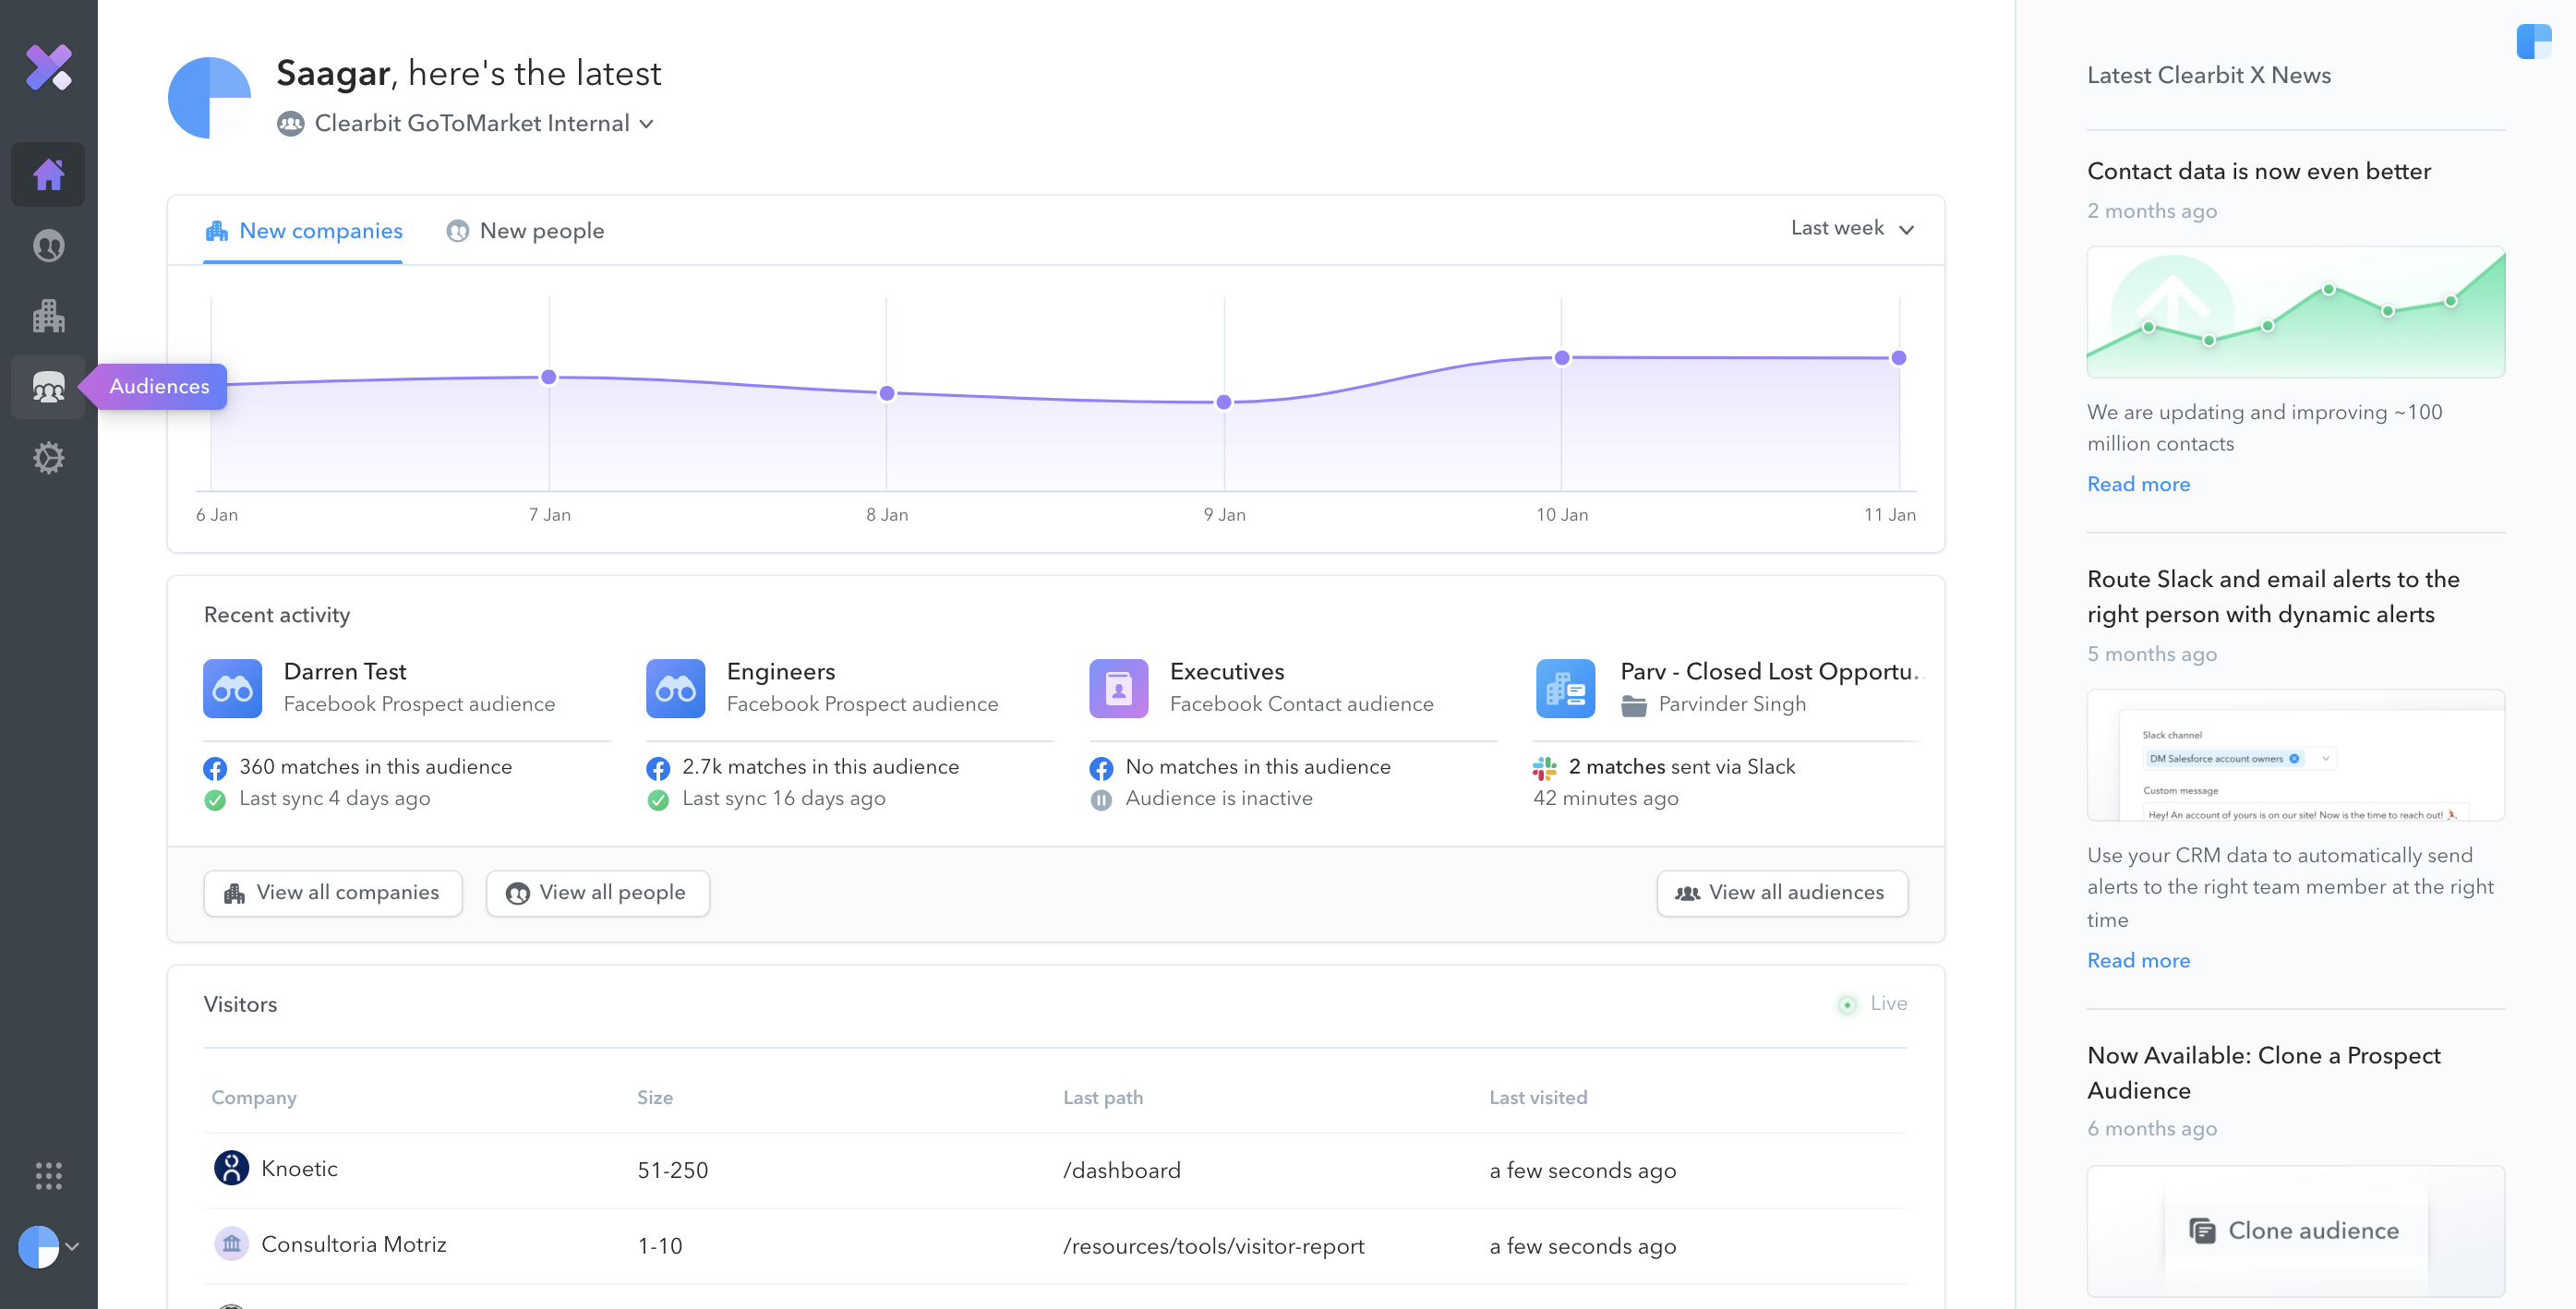Open the dynamic alerts news headline
This screenshot has width=2576, height=1309.
tap(2272, 596)
